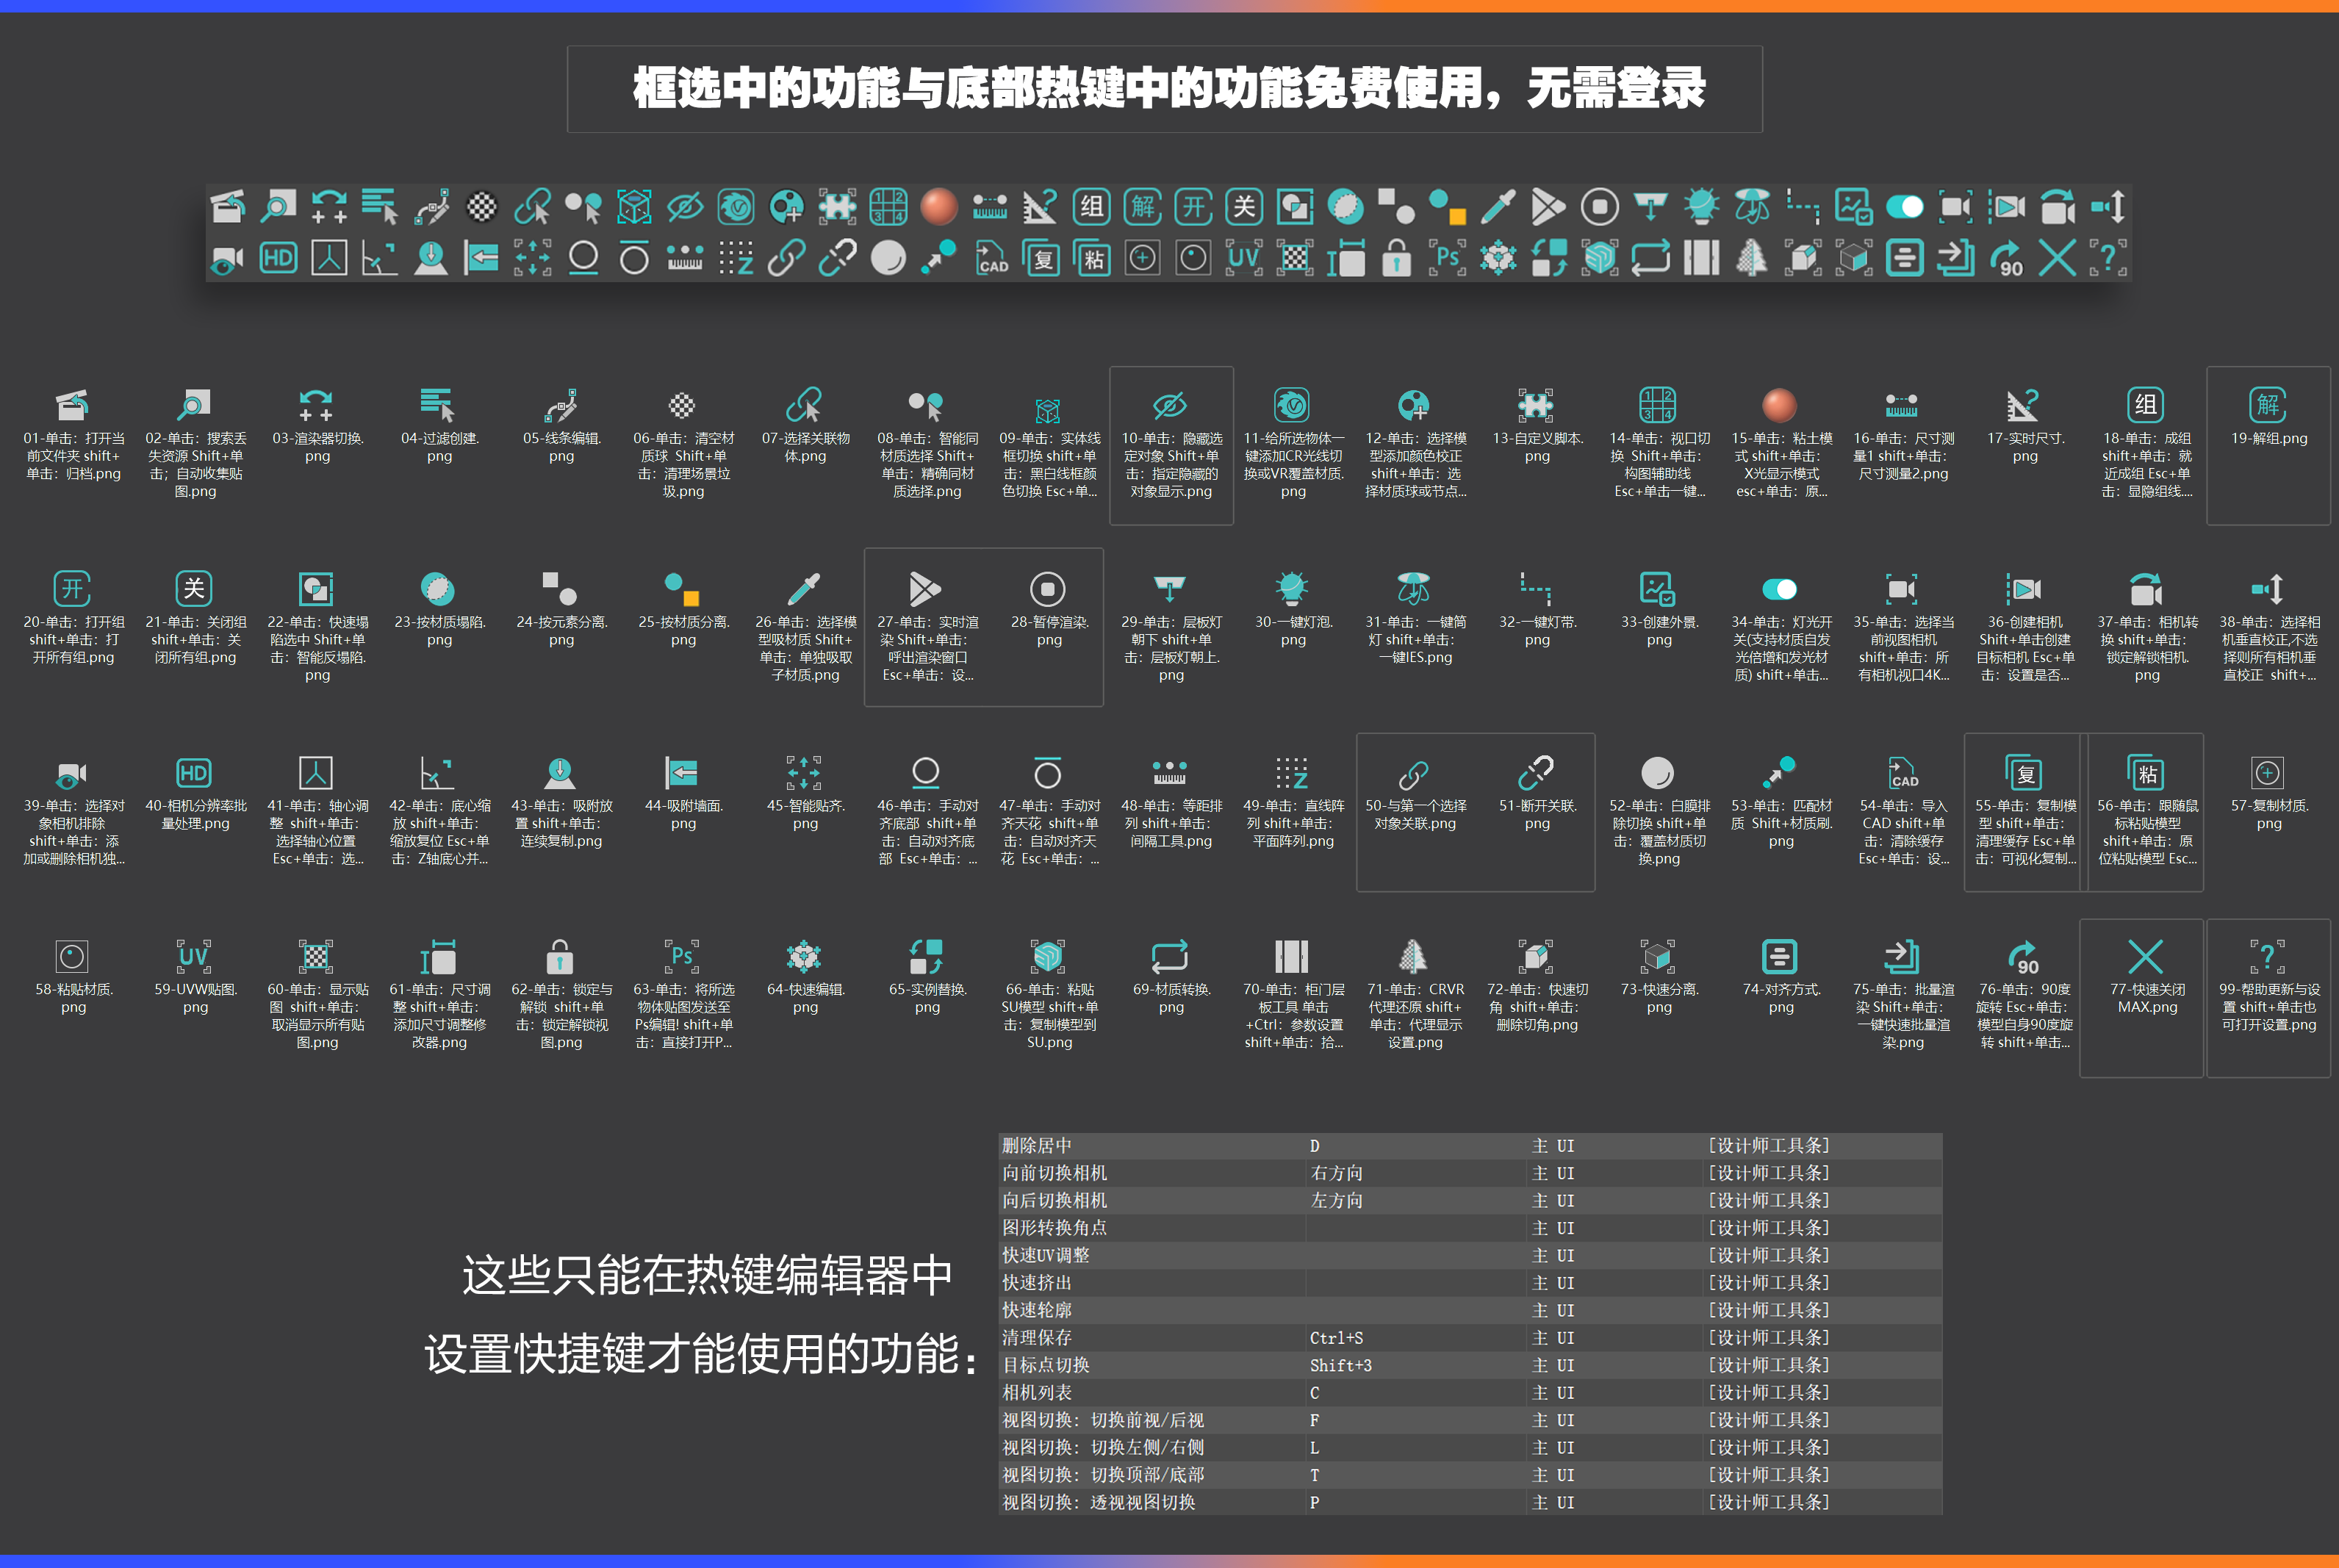2339x1568 pixels.
Task: Click the 复 copy model toolbar icon
Action: tap(1041, 258)
